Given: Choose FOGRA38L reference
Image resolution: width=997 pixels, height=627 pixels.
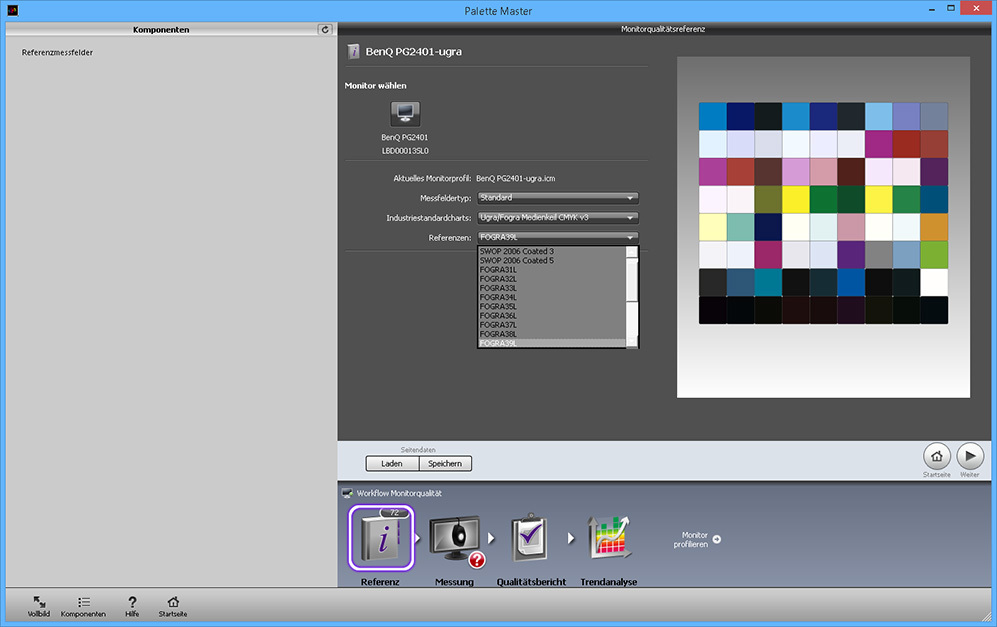Looking at the screenshot, I should pyautogui.click(x=551, y=334).
